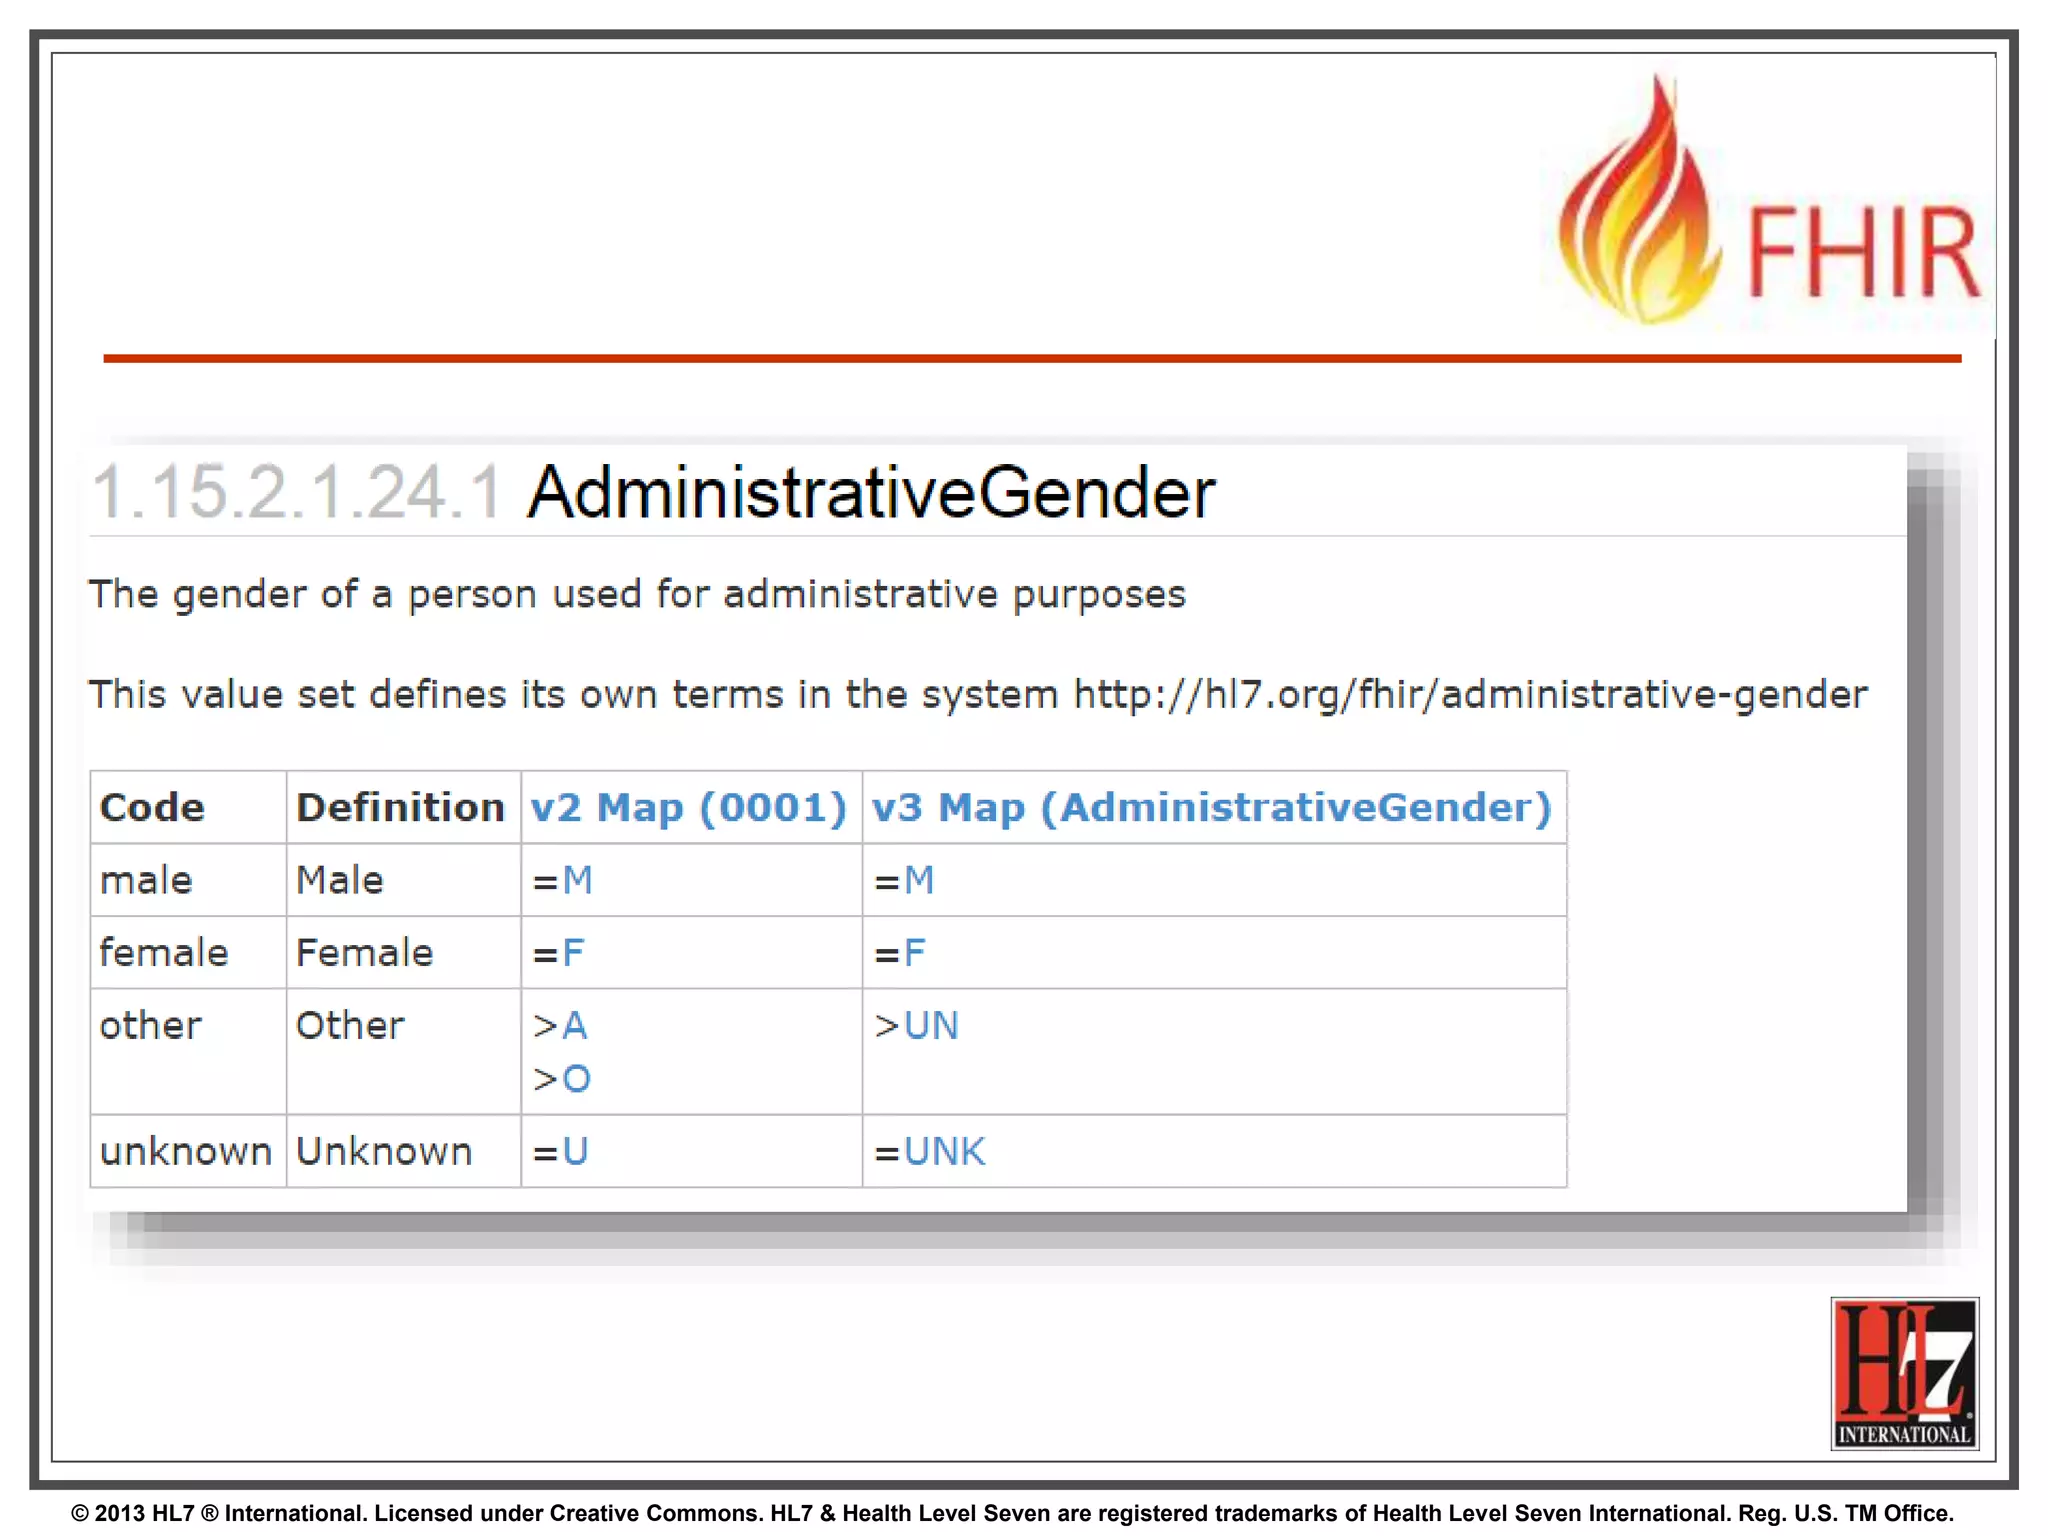Click the v2 F code link for female
Screen dimensions: 2048x1536
pyautogui.click(x=572, y=953)
